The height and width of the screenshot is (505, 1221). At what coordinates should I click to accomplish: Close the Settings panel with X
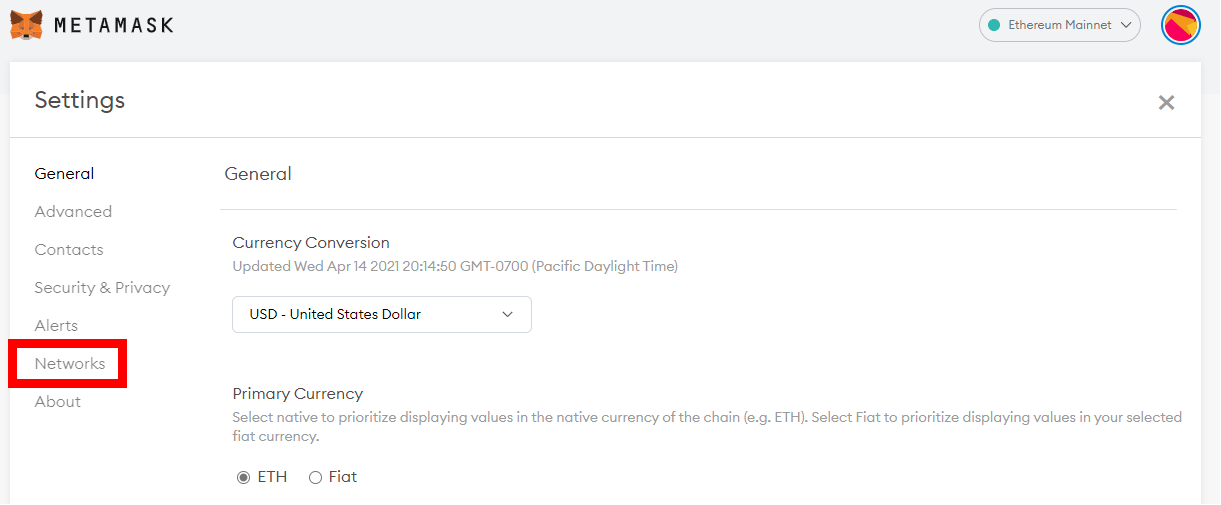[x=1166, y=102]
